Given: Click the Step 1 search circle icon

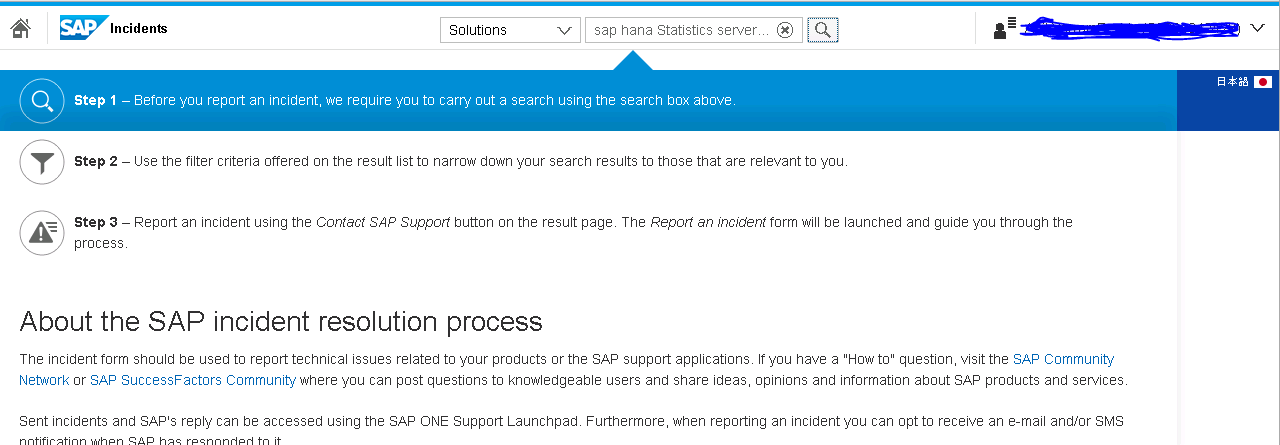Looking at the screenshot, I should click(x=42, y=101).
